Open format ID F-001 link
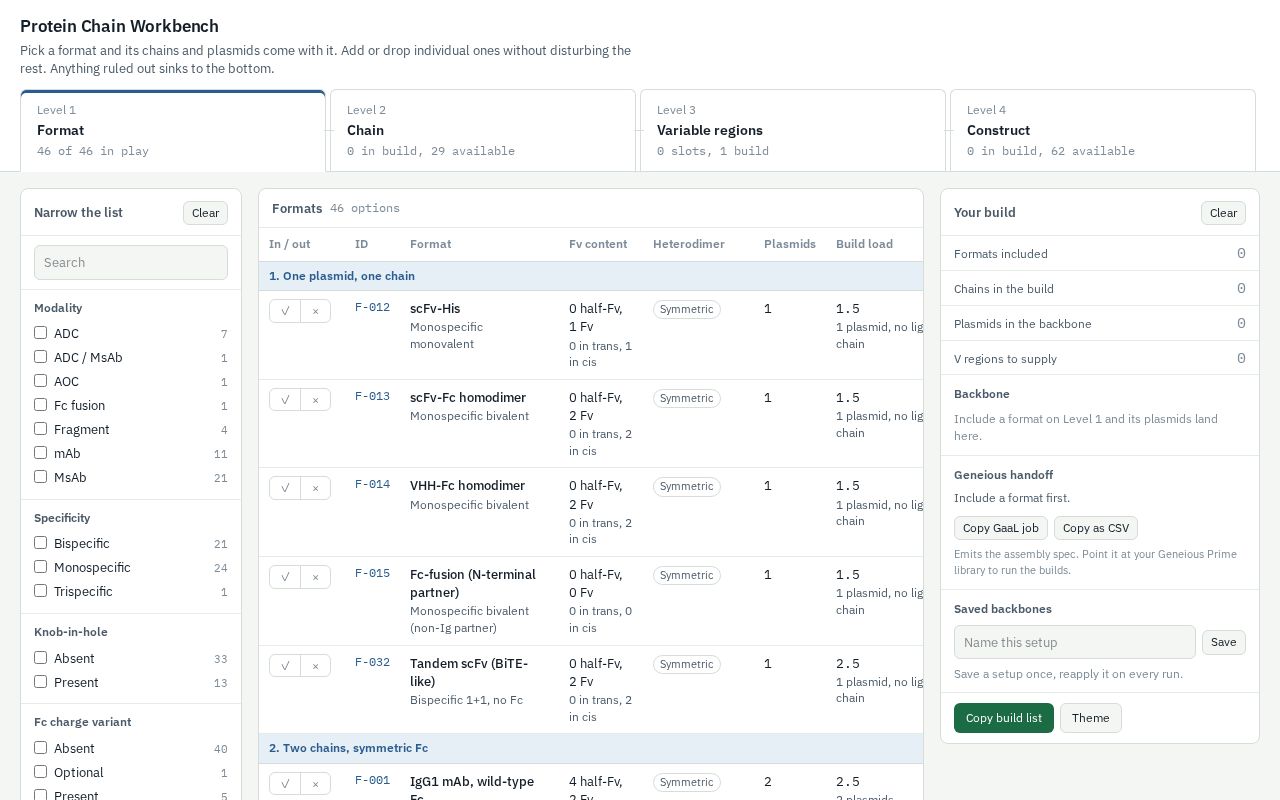The width and height of the screenshot is (1280, 800). [x=372, y=781]
